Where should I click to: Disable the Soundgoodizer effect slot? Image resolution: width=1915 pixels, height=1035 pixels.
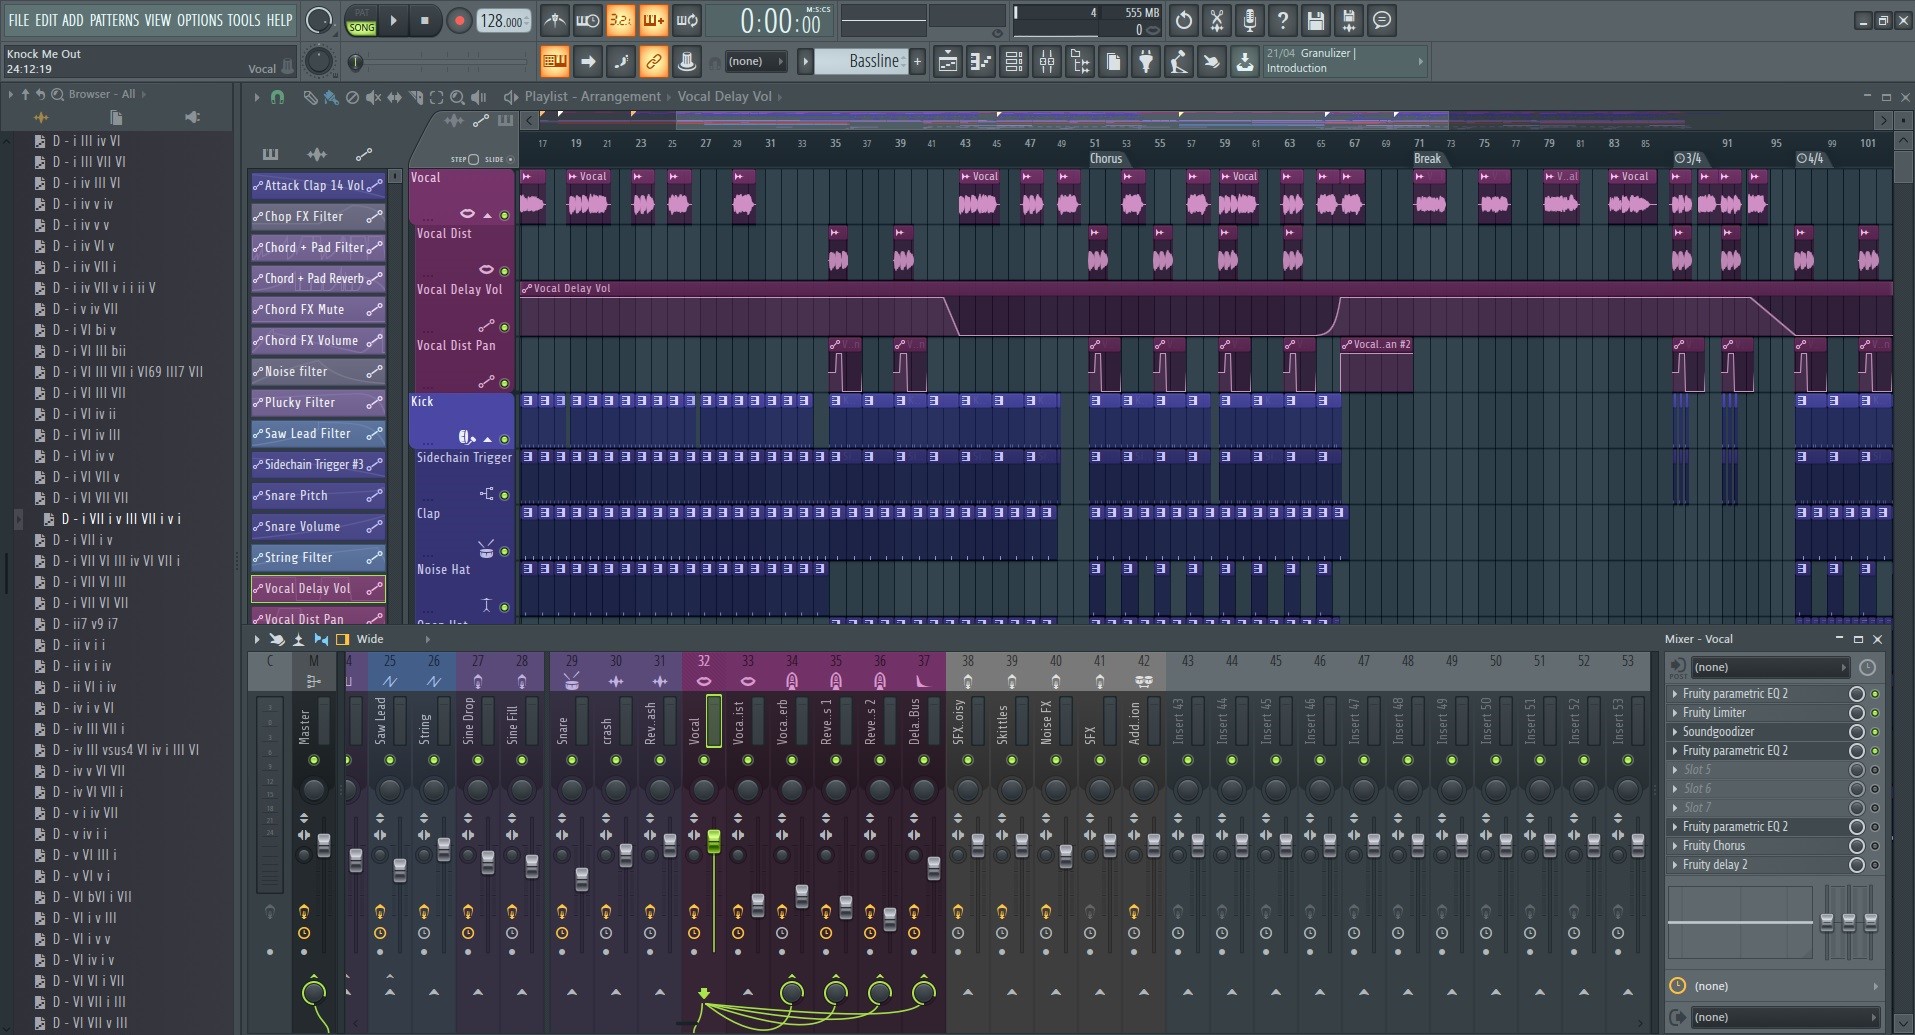(1856, 732)
